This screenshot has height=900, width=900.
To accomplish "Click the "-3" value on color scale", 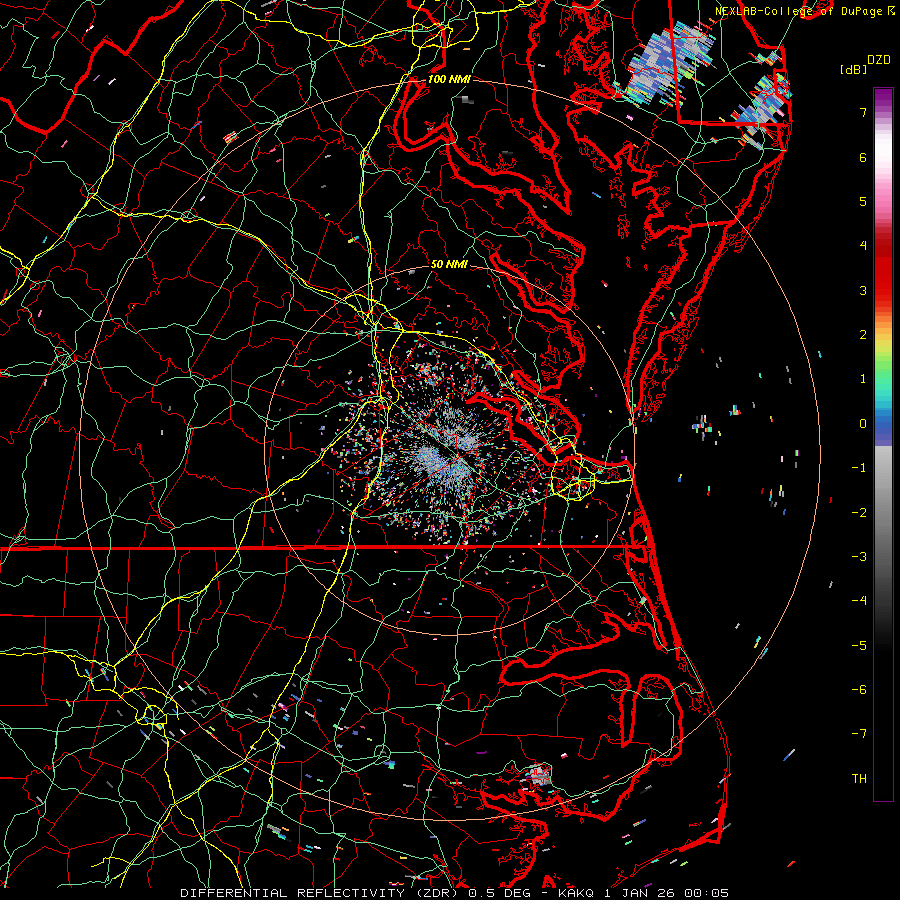I will (859, 557).
